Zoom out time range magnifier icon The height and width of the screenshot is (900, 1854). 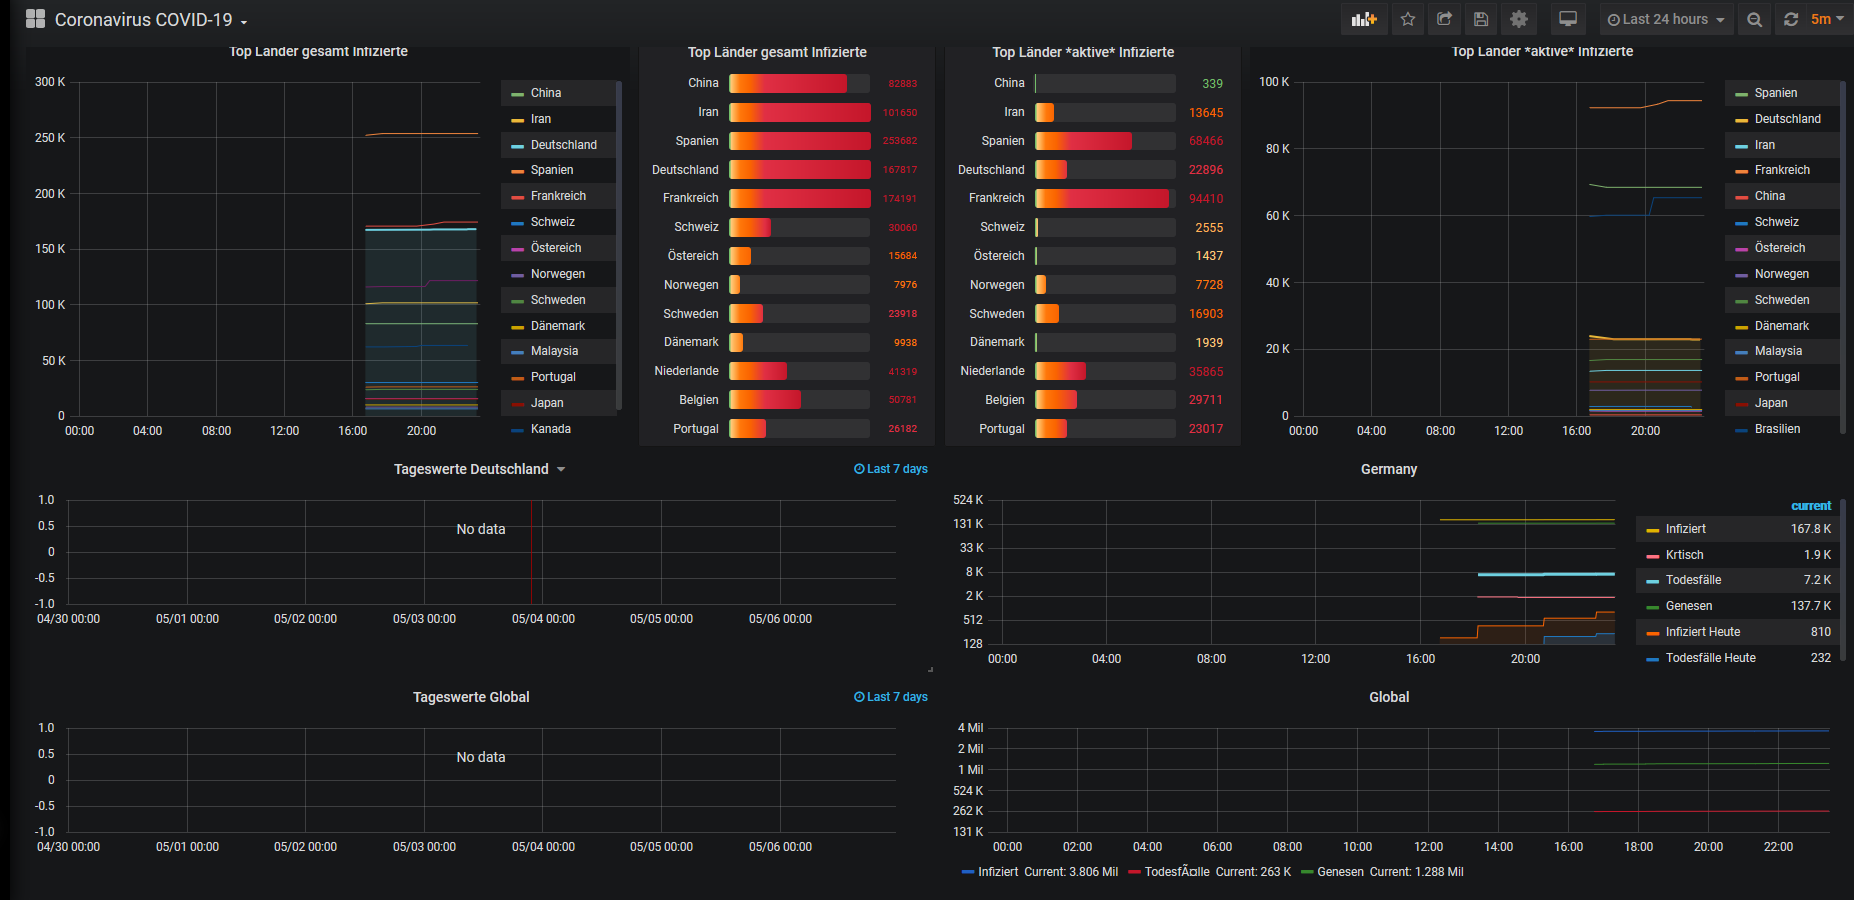[1754, 19]
